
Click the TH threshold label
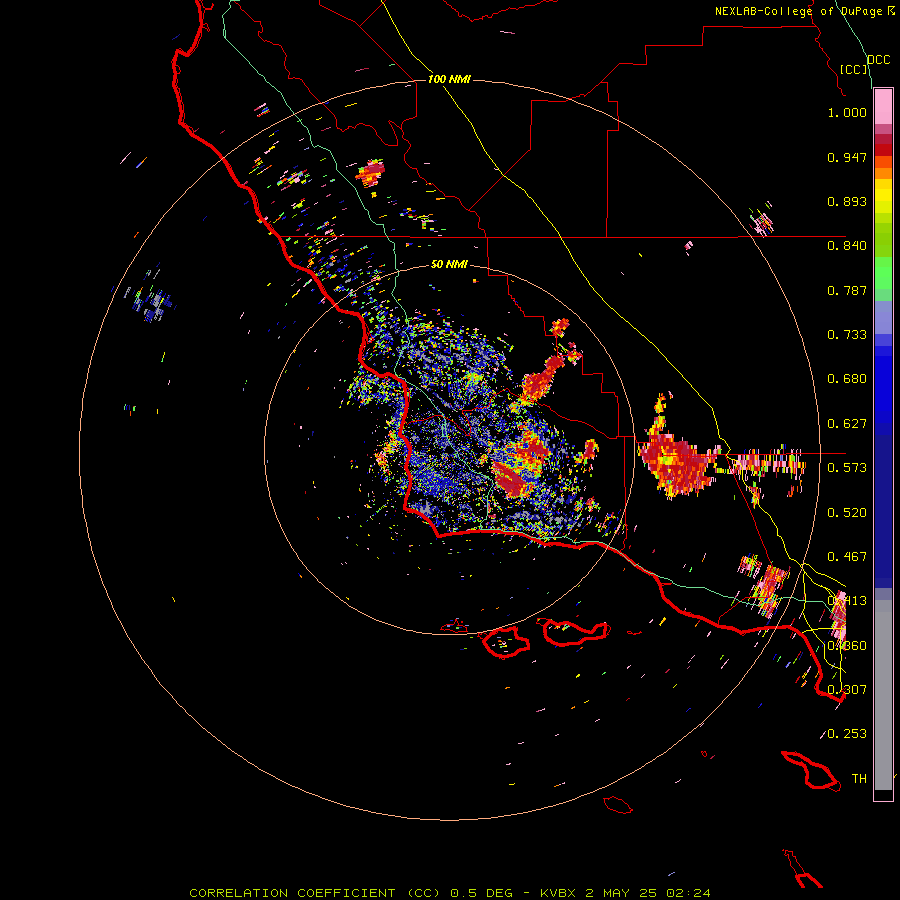click(859, 779)
